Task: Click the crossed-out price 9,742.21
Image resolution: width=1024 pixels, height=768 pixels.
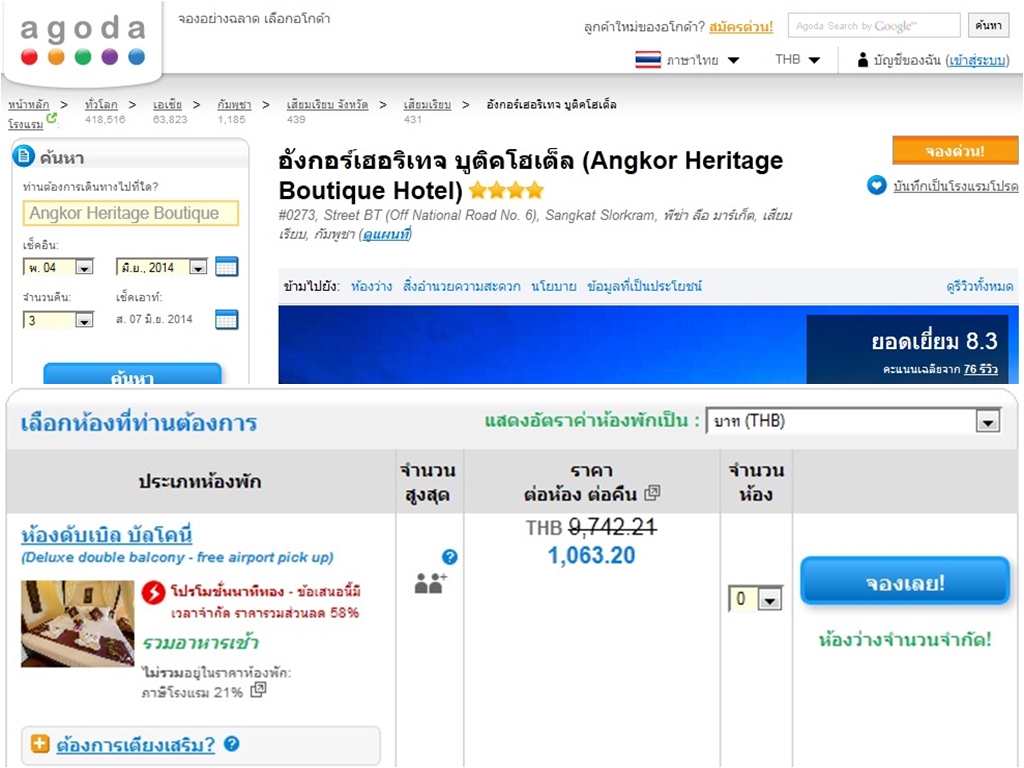Action: [612, 526]
